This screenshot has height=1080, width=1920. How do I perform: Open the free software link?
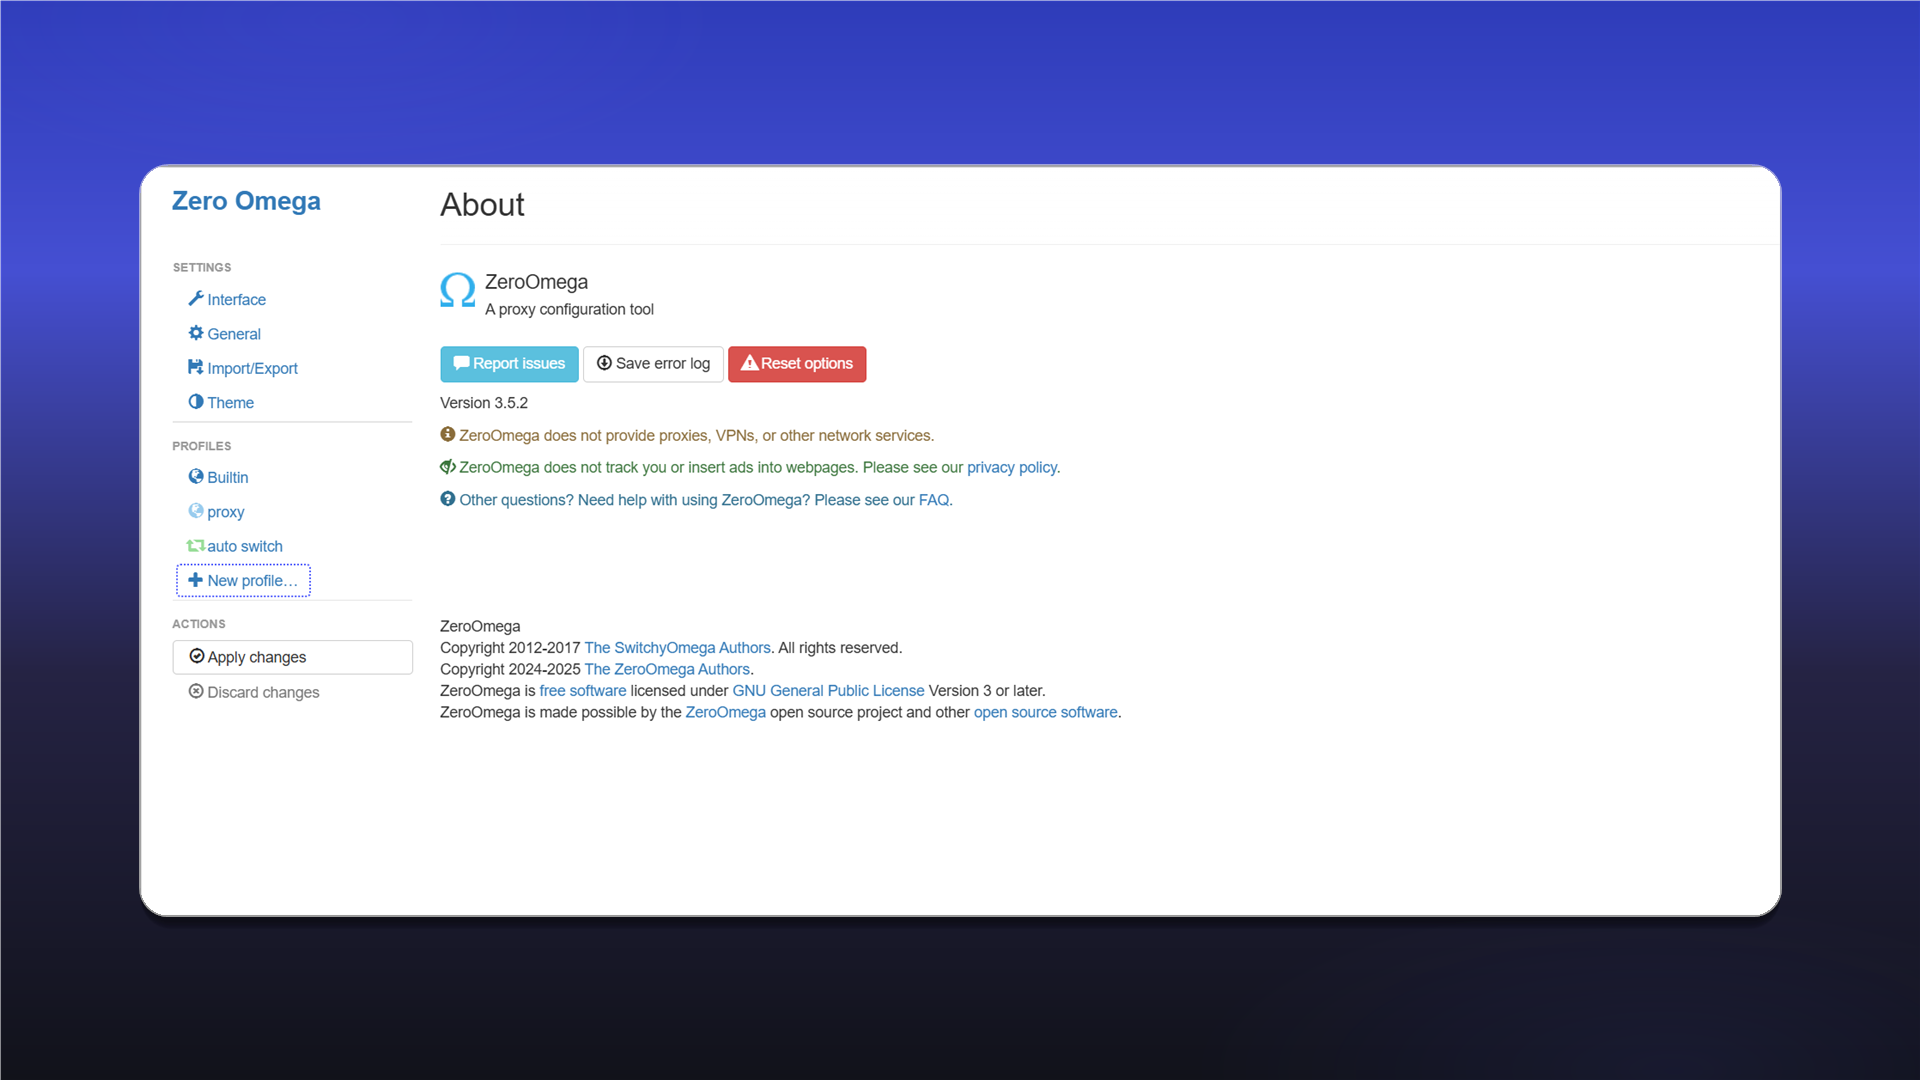(x=583, y=691)
